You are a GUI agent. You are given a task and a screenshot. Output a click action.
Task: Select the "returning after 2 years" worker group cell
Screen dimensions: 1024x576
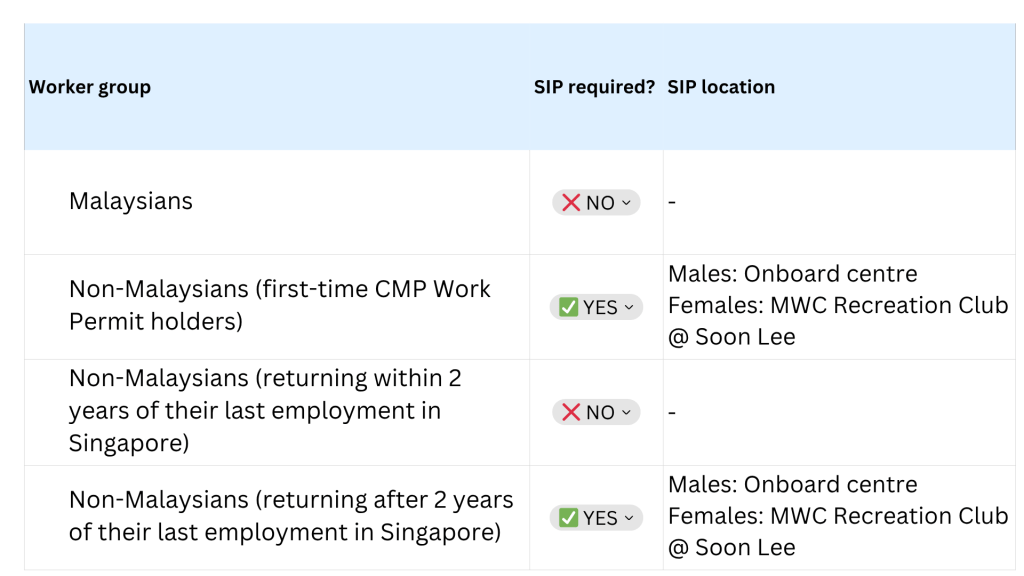tap(290, 515)
